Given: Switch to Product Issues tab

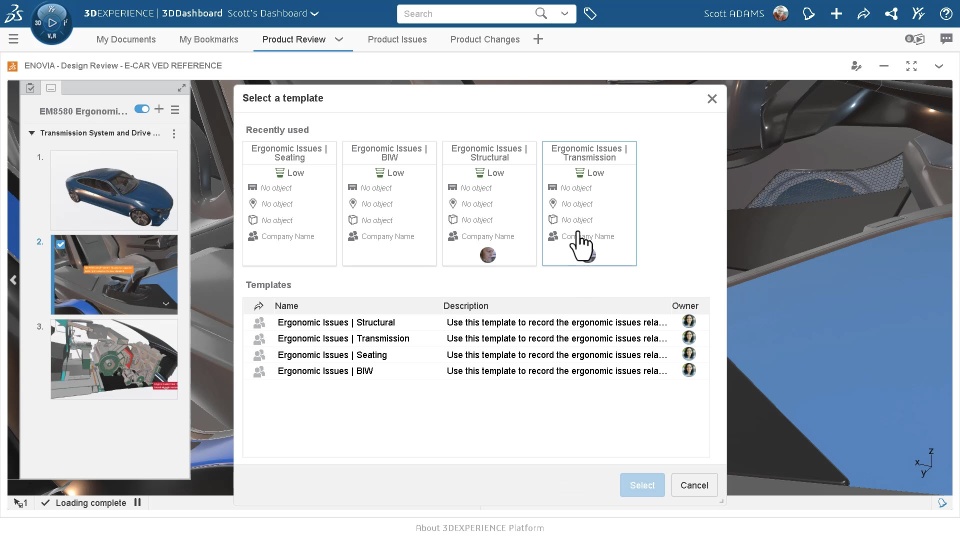Looking at the screenshot, I should point(397,39).
